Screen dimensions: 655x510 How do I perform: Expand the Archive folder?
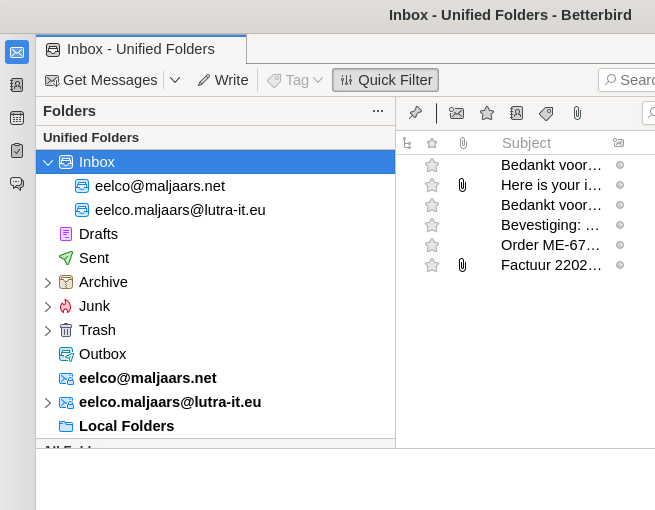[x=47, y=283]
